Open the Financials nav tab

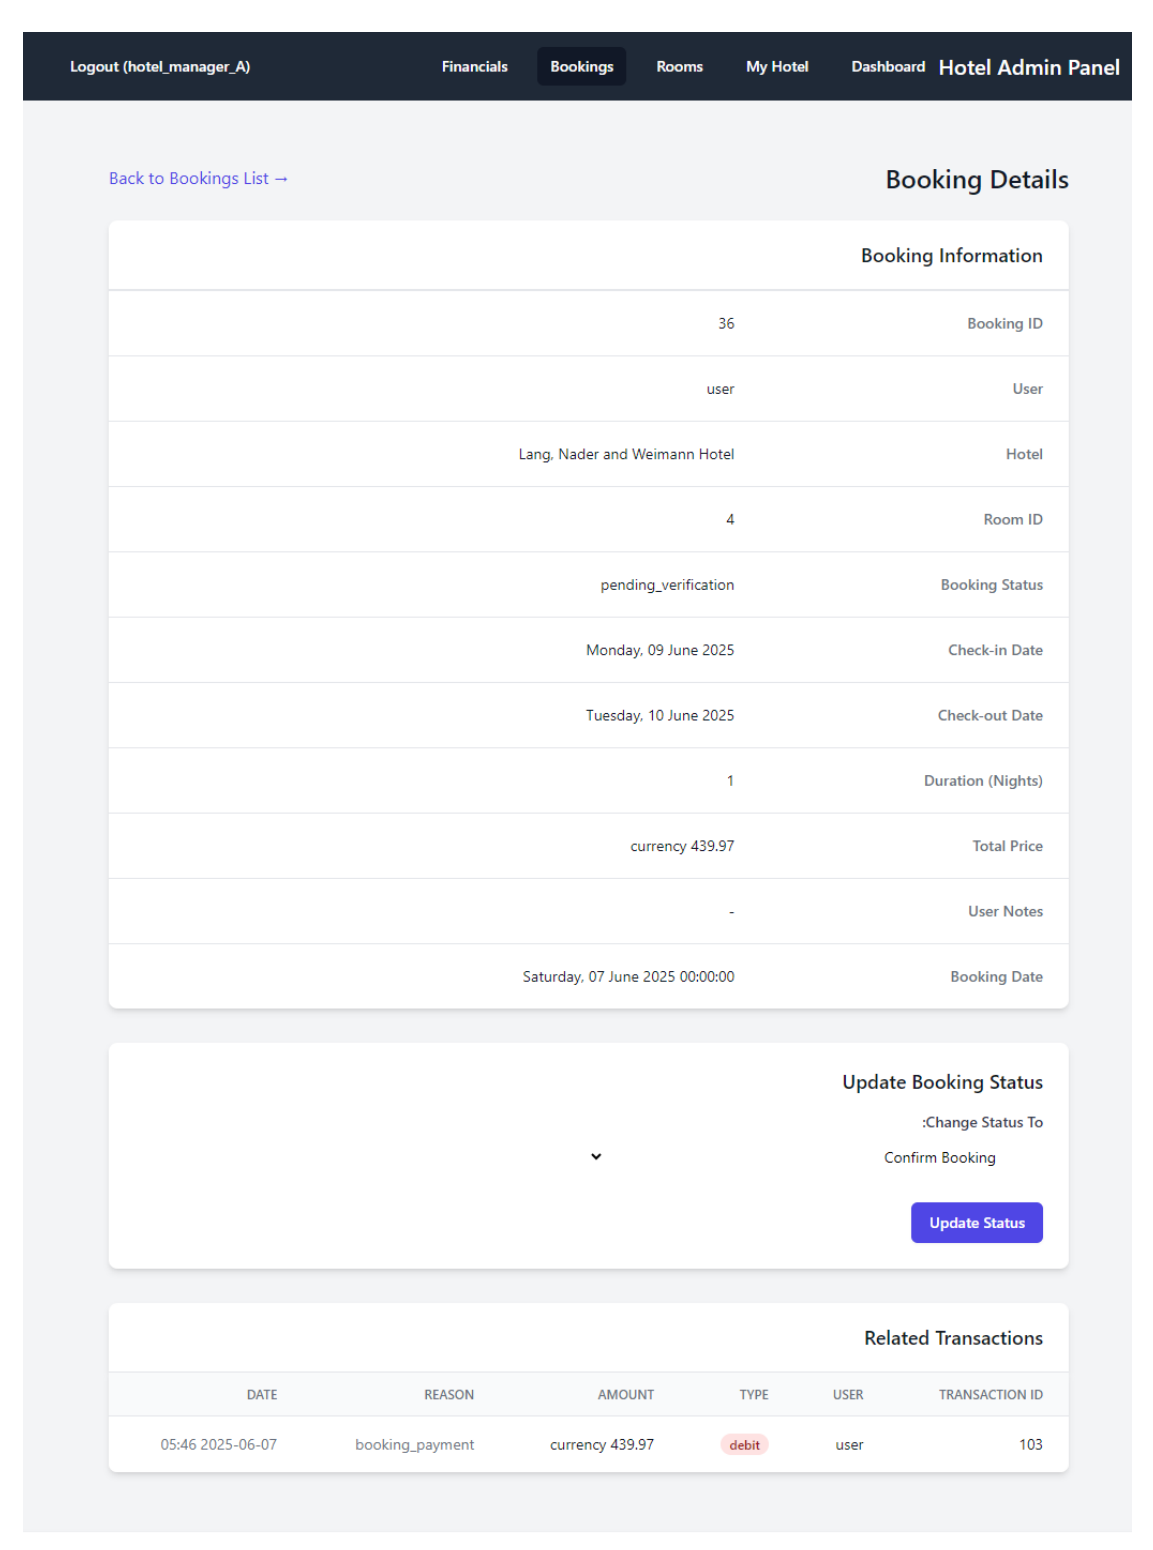tap(474, 67)
